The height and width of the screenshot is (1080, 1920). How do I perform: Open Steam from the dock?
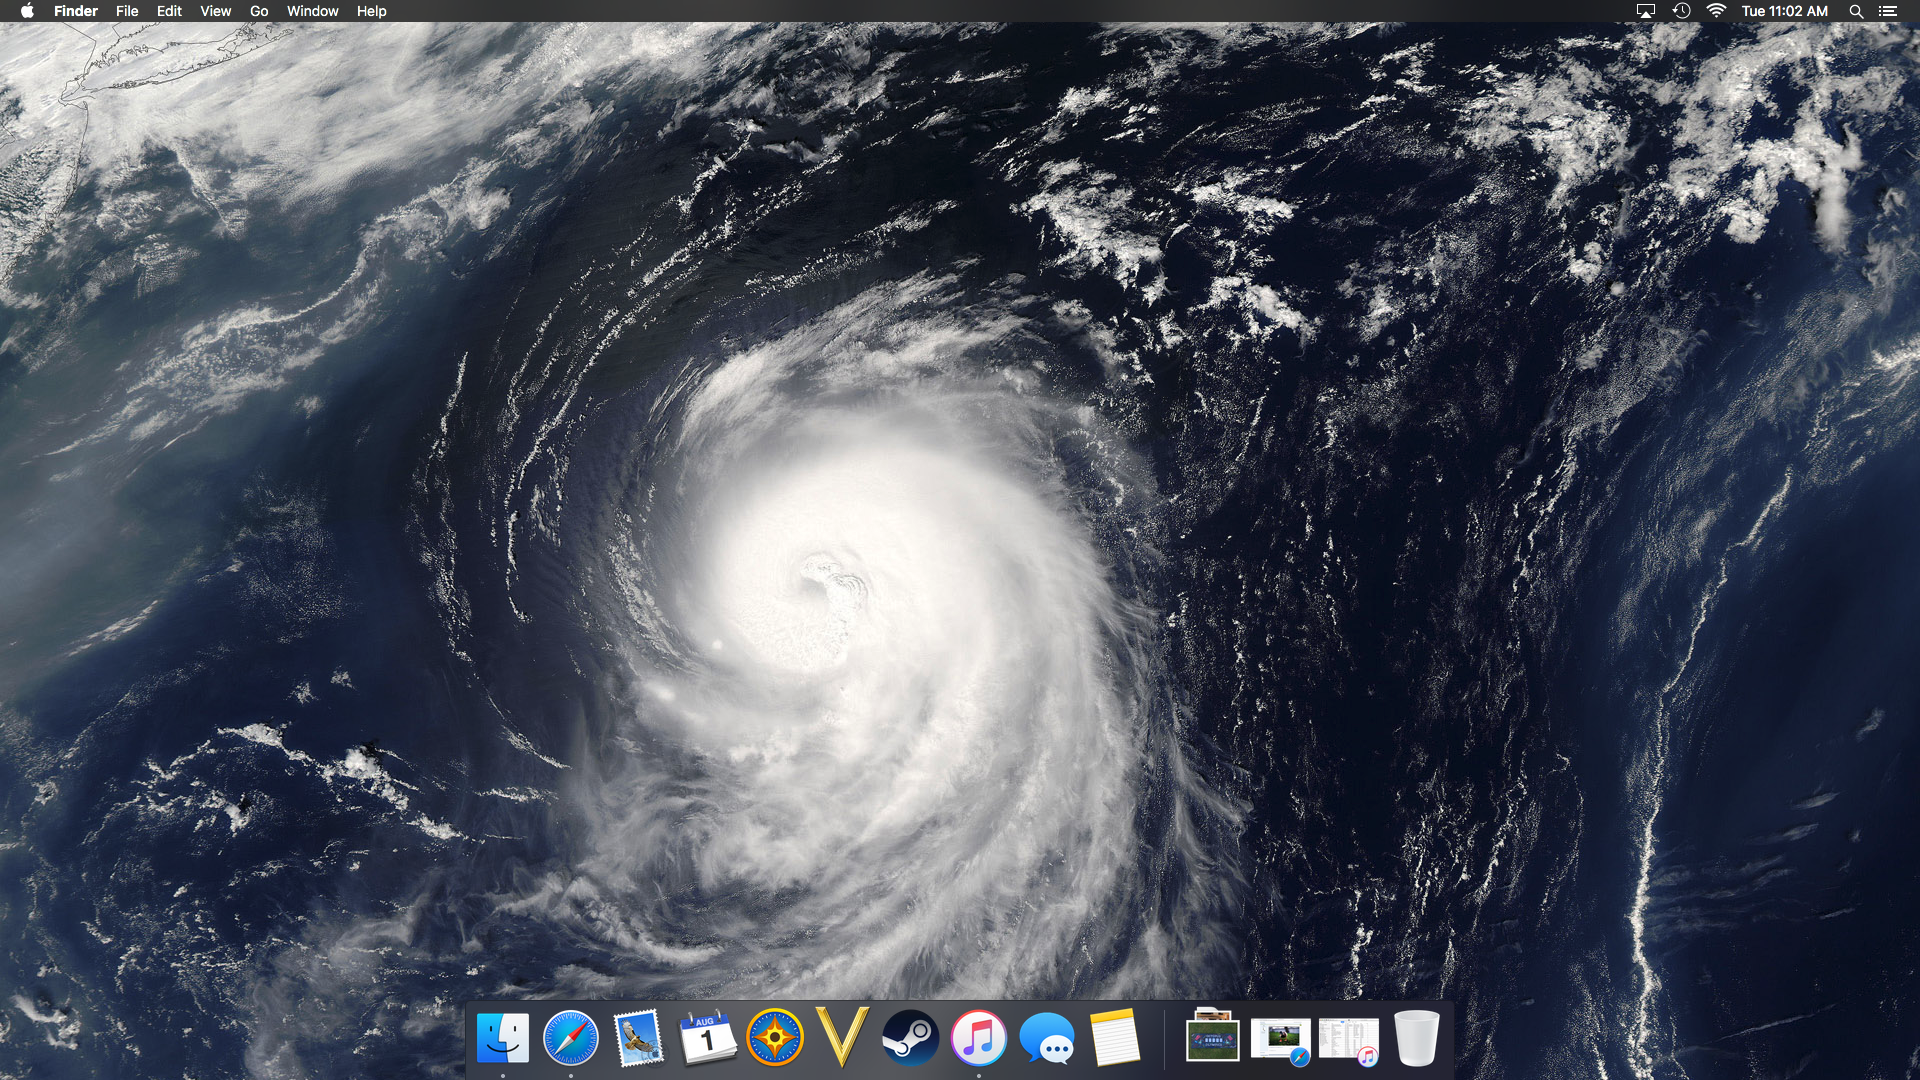point(910,1037)
